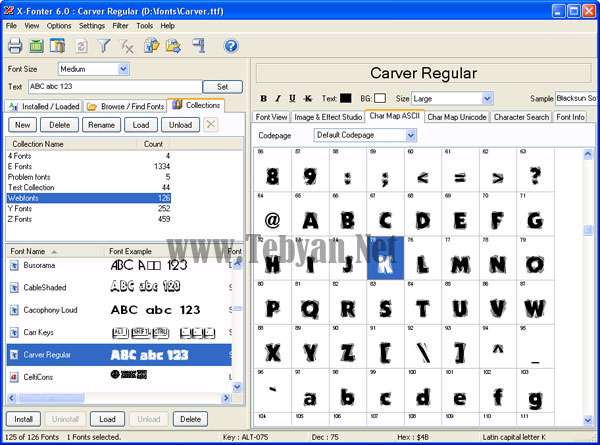Open Help with the blue question icon
This screenshot has height=445, width=600.
[231, 46]
